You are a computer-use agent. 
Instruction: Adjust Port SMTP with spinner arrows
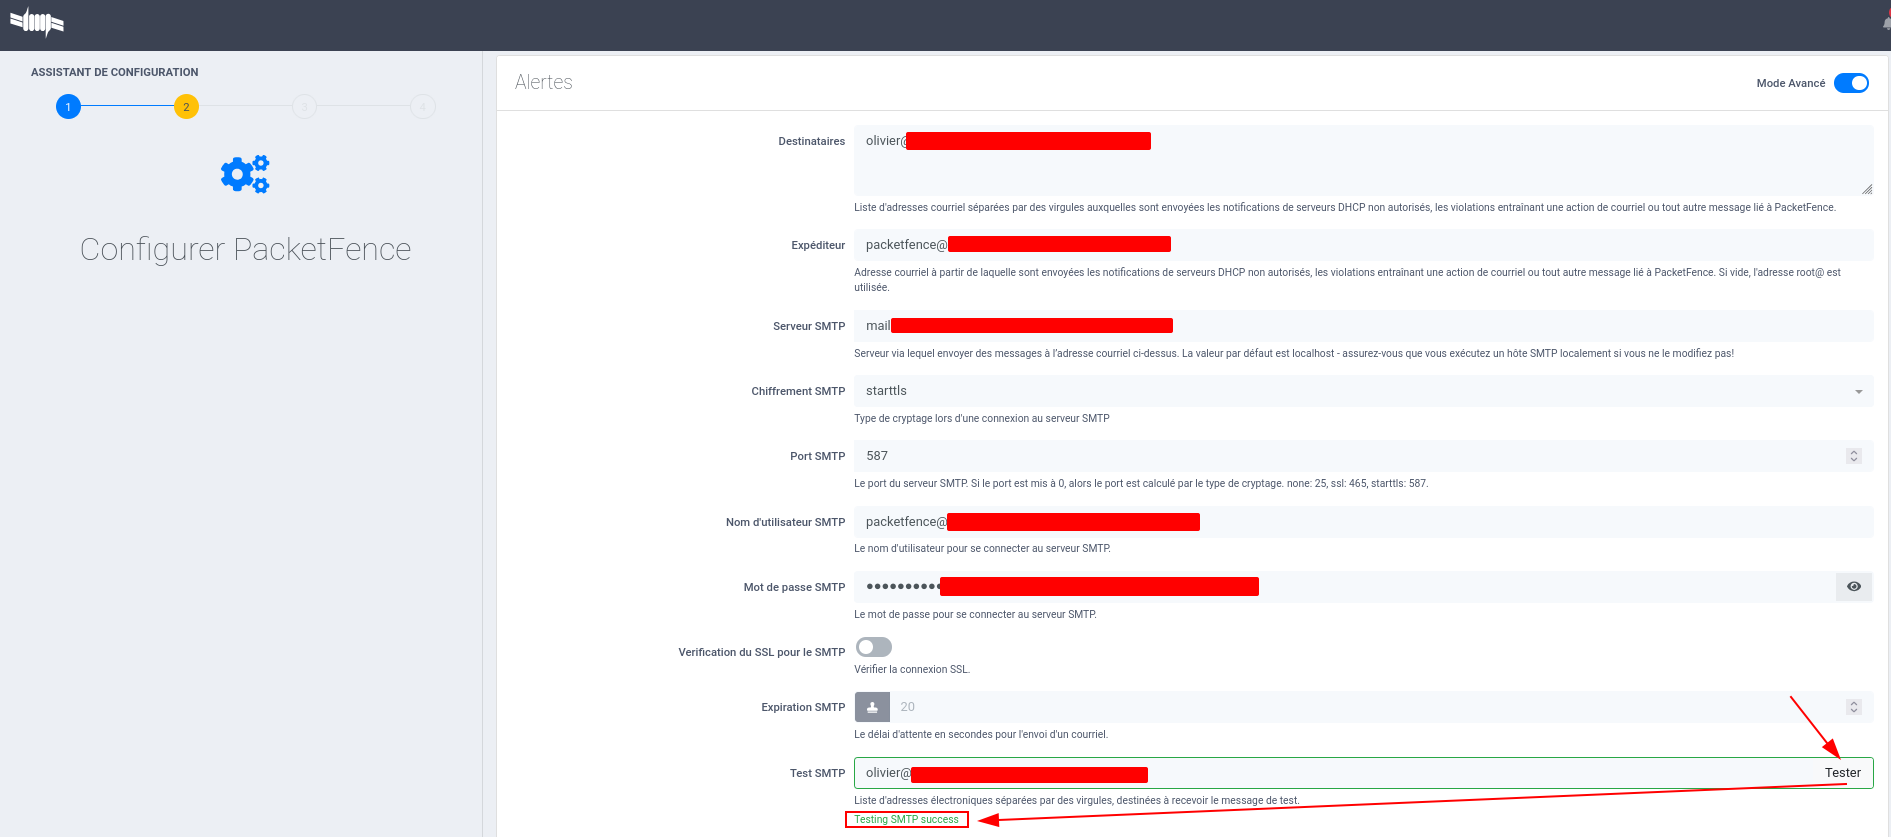(x=1853, y=456)
